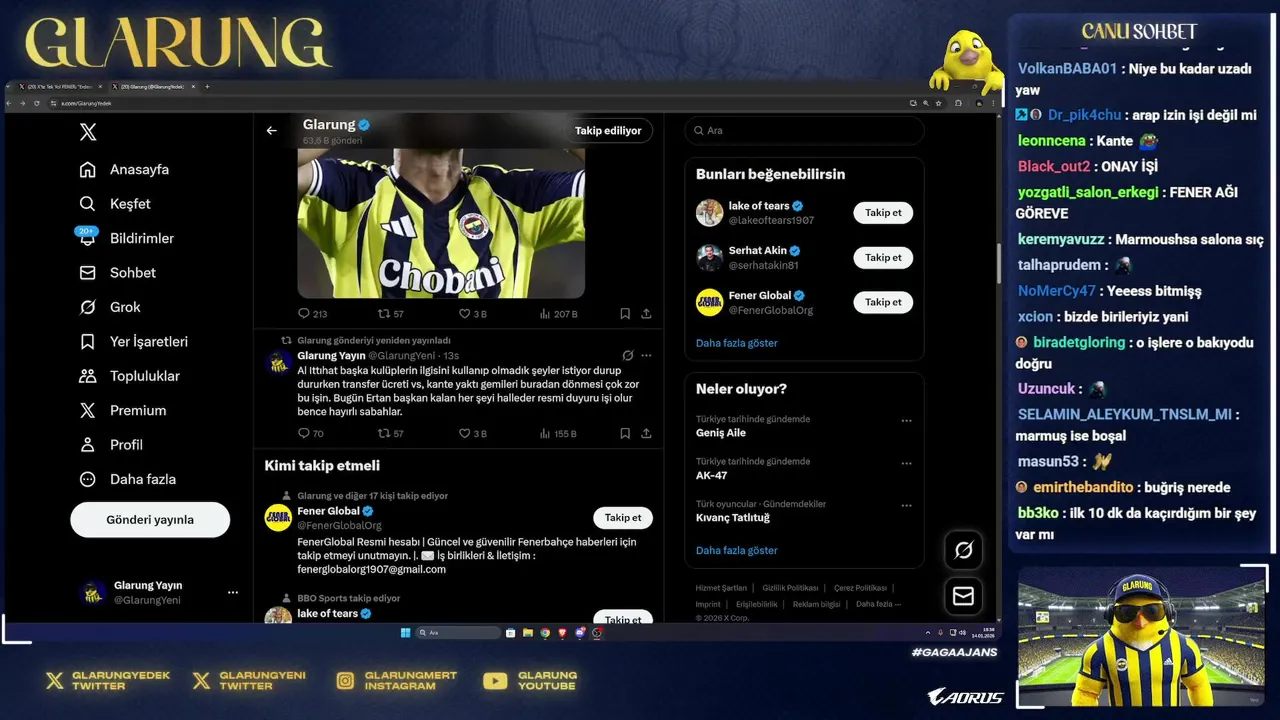Open Keşfet explore page

115,204
